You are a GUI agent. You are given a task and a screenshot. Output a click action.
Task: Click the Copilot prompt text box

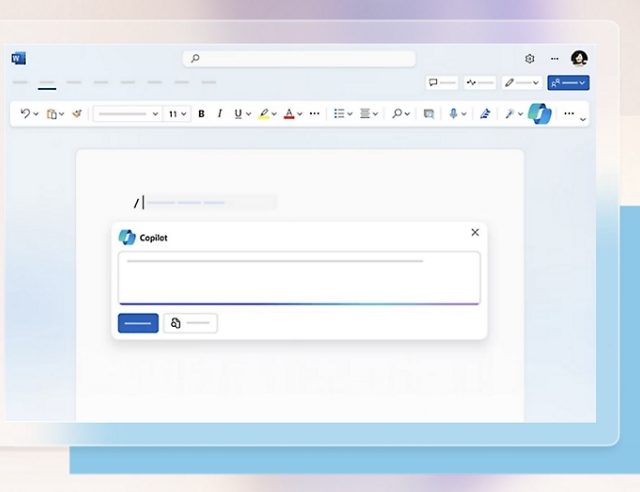click(298, 277)
